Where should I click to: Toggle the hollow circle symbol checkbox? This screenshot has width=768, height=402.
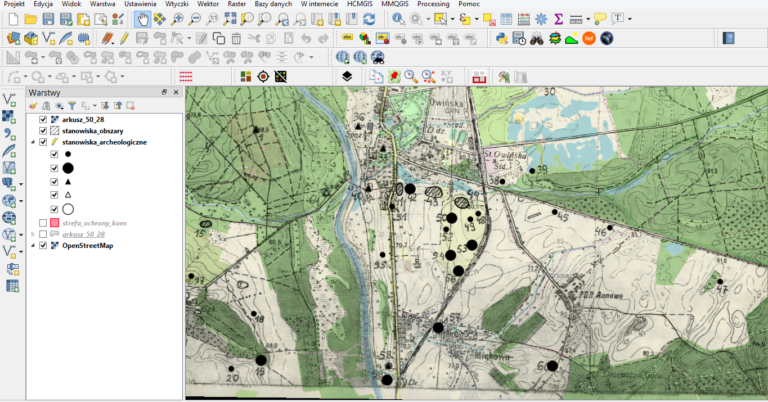click(54, 209)
